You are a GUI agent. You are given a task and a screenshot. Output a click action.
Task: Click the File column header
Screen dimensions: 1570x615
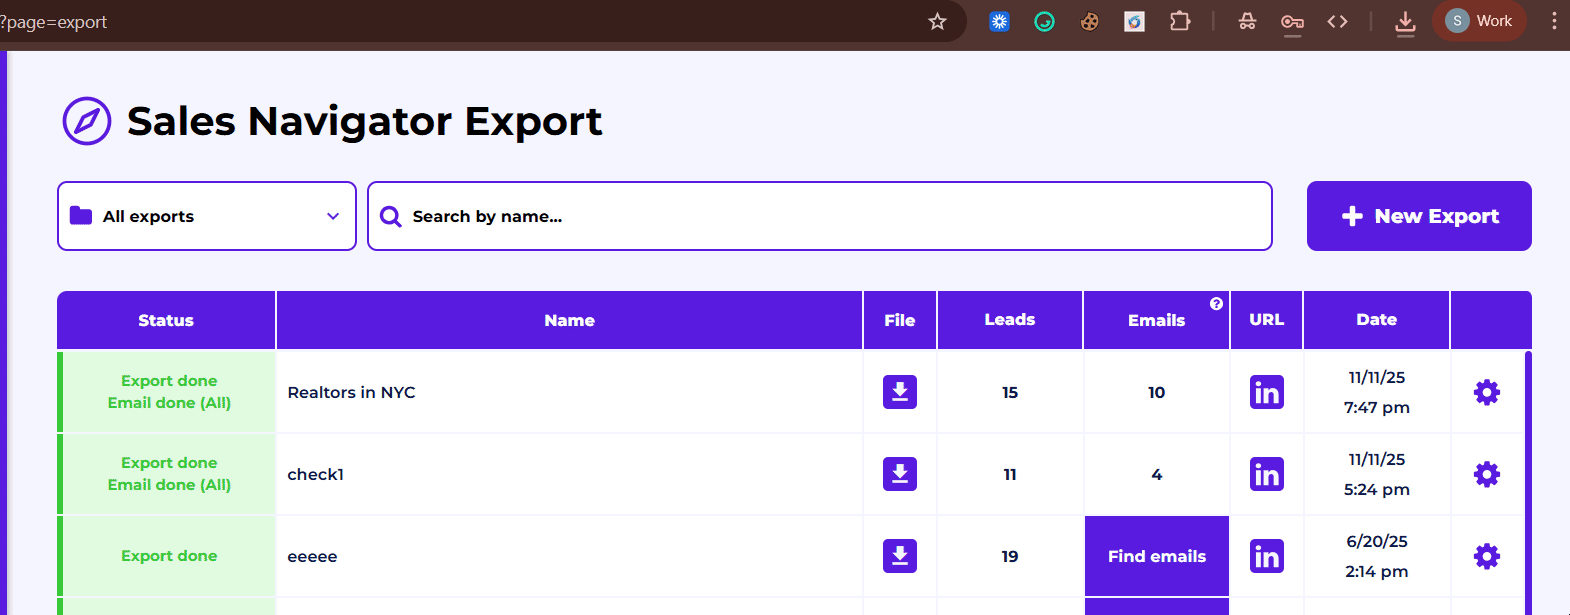click(x=900, y=320)
